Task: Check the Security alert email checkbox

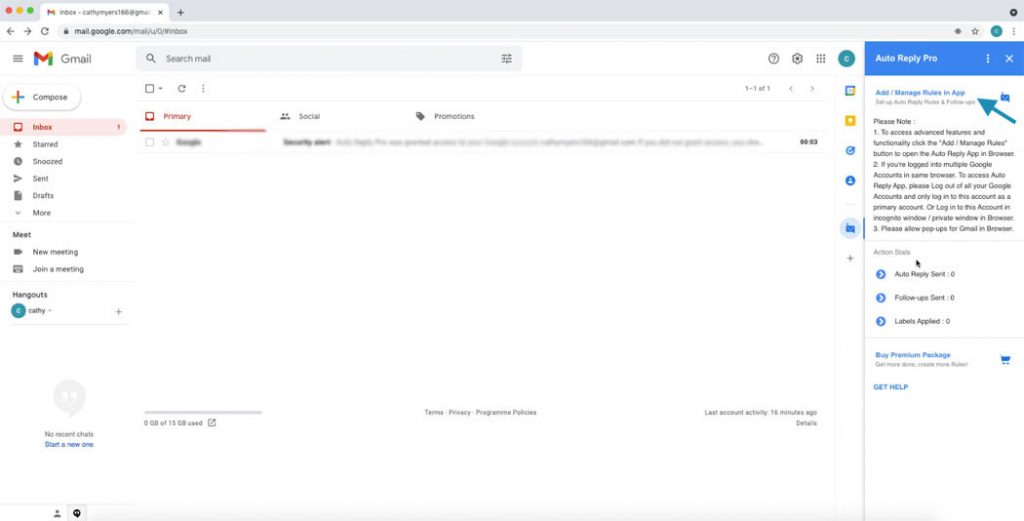Action: point(150,142)
